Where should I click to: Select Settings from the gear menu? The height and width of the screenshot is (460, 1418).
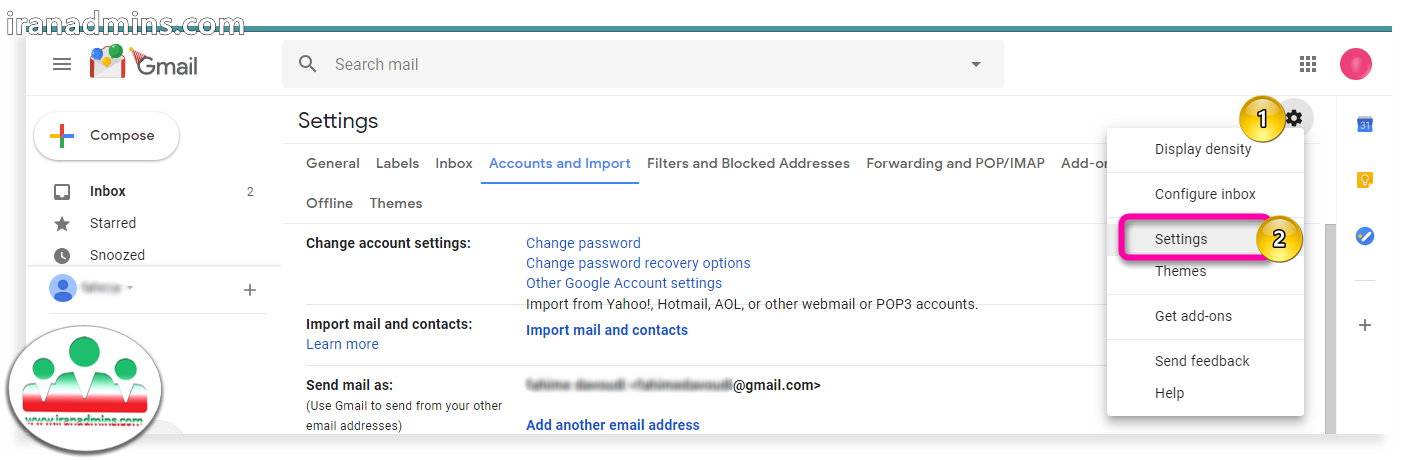pyautogui.click(x=1181, y=239)
